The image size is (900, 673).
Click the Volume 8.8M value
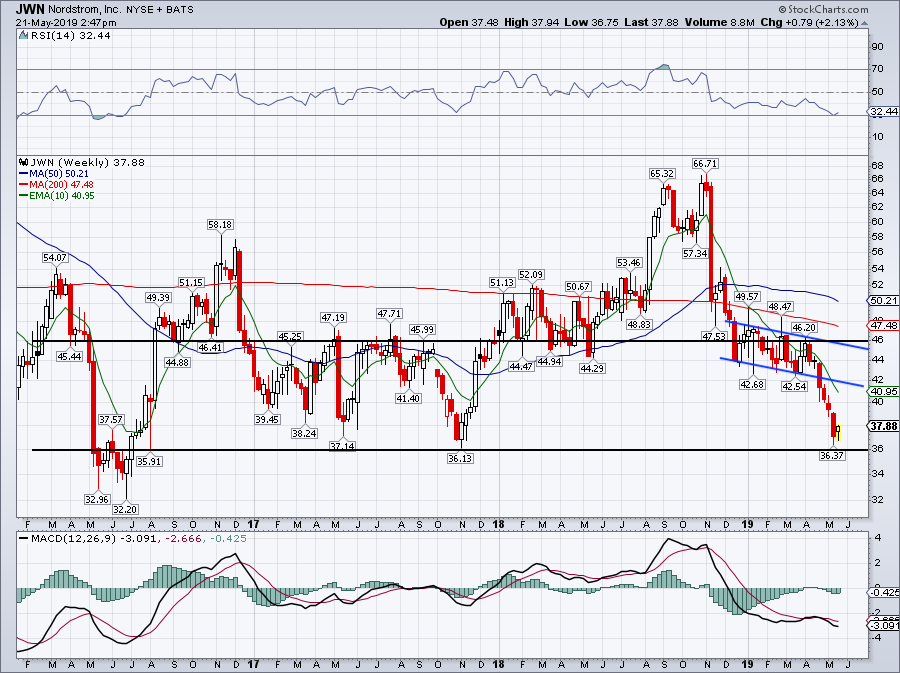pyautogui.click(x=720, y=22)
